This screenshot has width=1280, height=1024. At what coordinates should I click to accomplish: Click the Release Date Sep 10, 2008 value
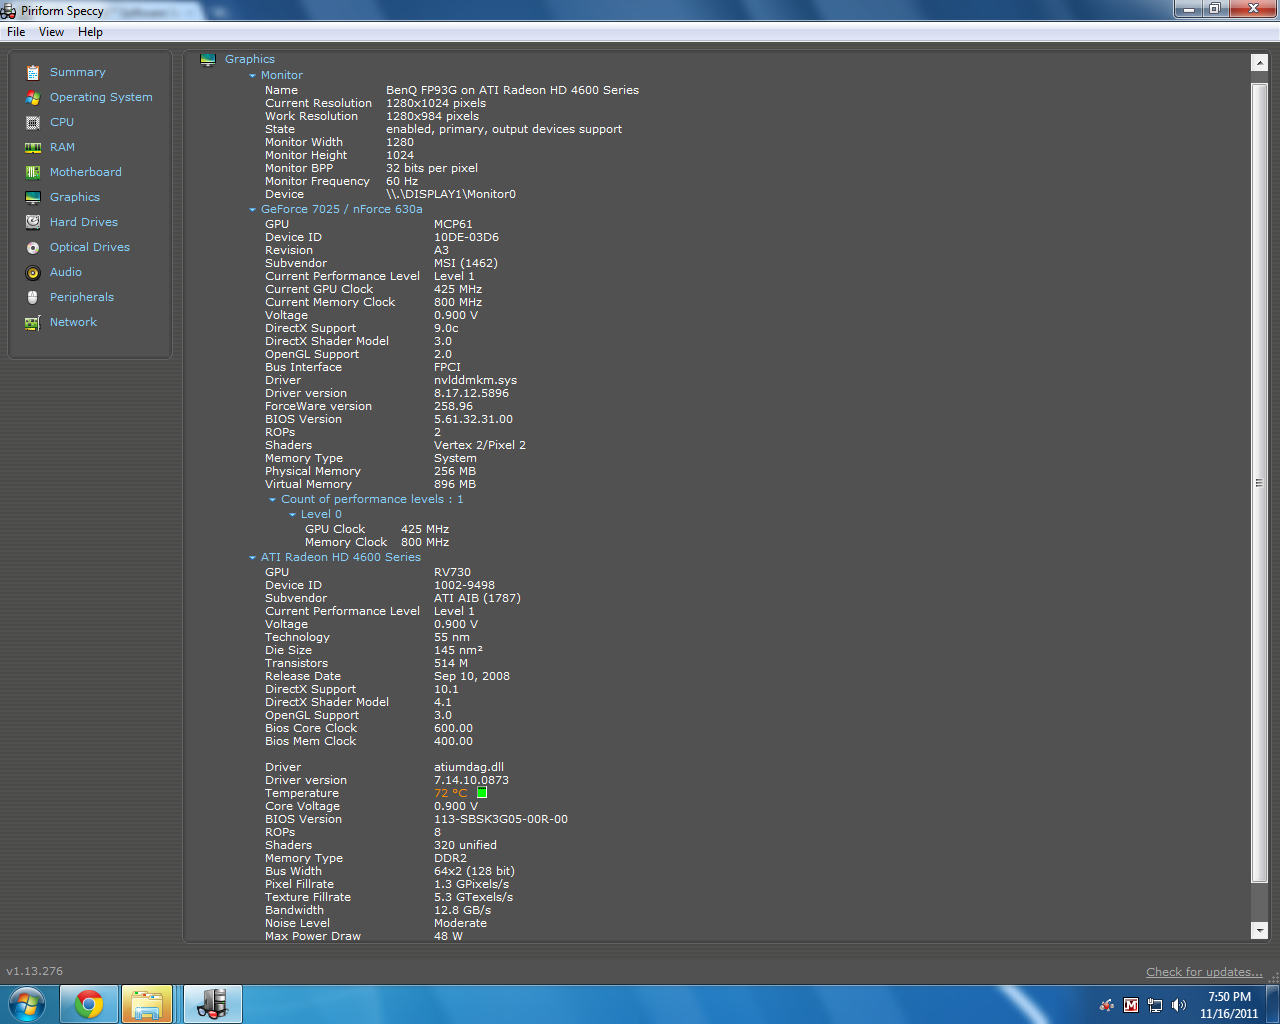[472, 676]
